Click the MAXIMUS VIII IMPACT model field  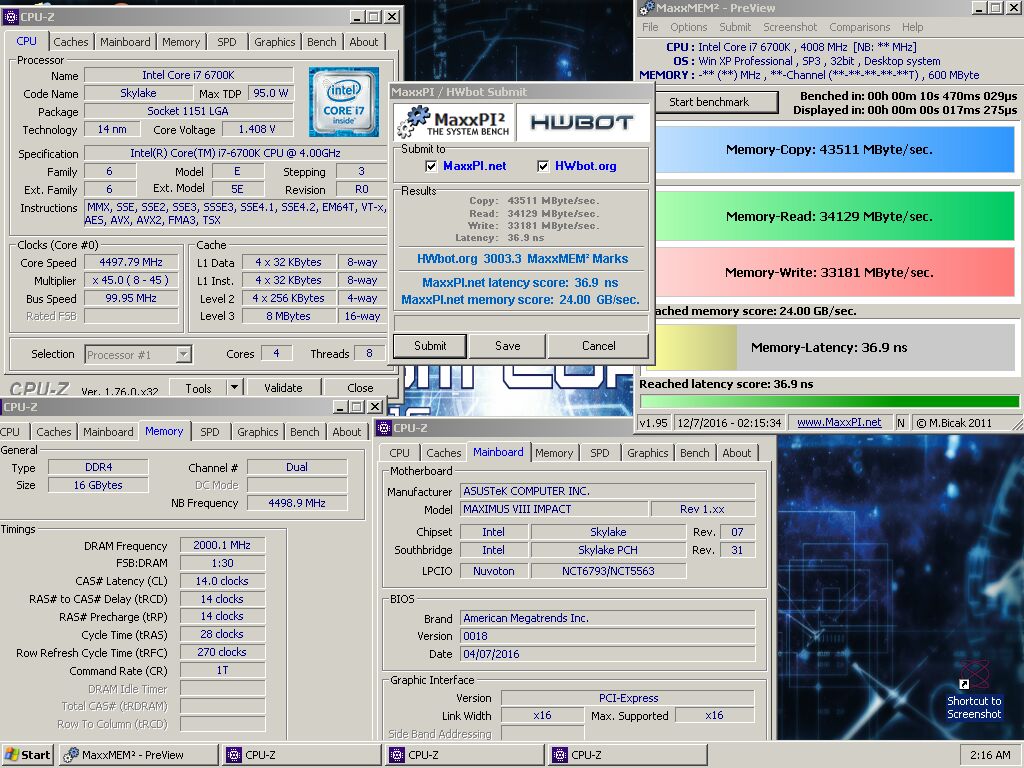click(x=554, y=509)
